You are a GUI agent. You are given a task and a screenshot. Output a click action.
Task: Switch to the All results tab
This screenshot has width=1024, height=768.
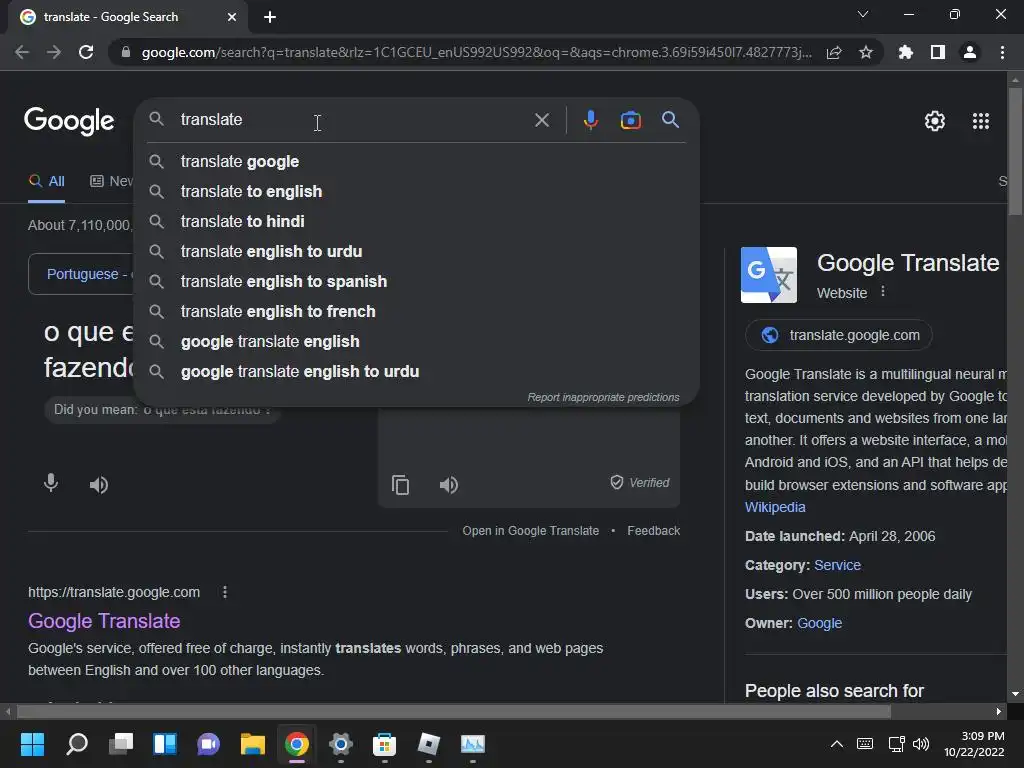coord(46,182)
